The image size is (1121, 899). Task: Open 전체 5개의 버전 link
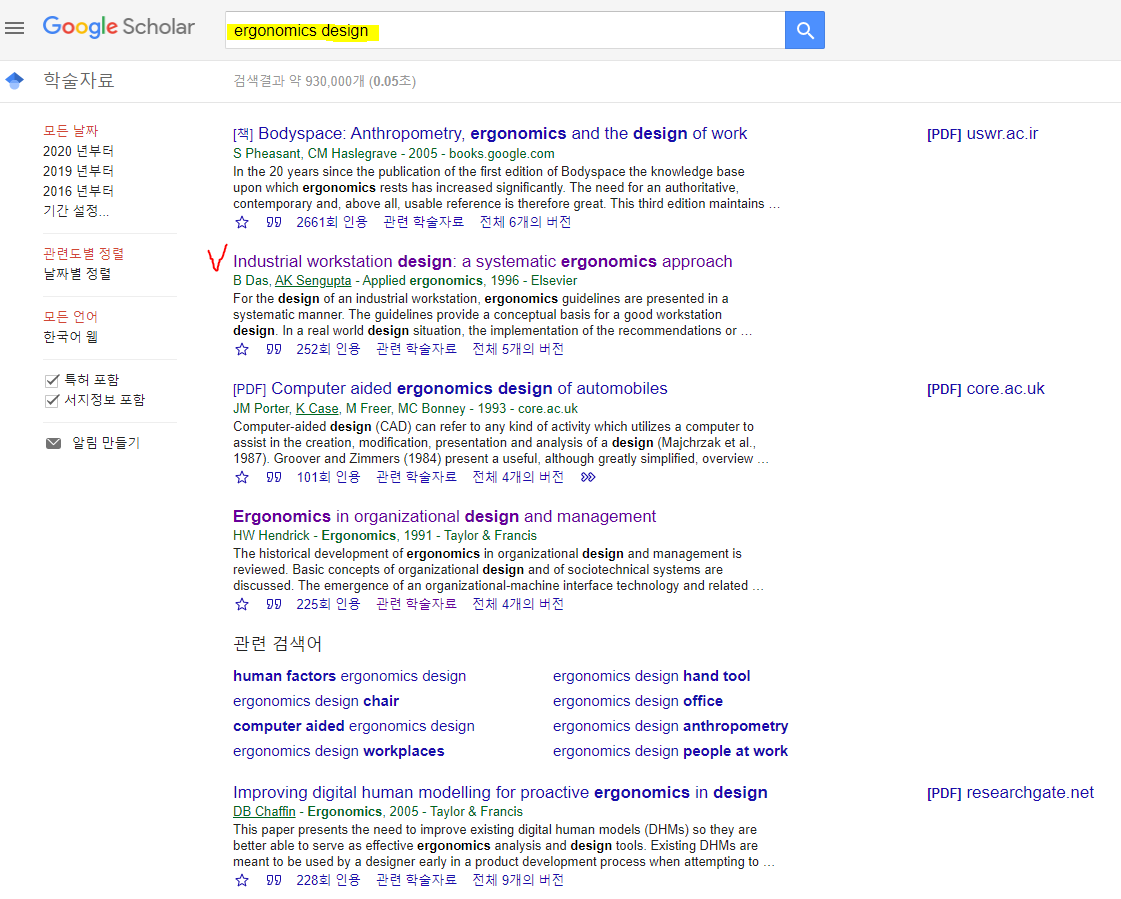(518, 349)
